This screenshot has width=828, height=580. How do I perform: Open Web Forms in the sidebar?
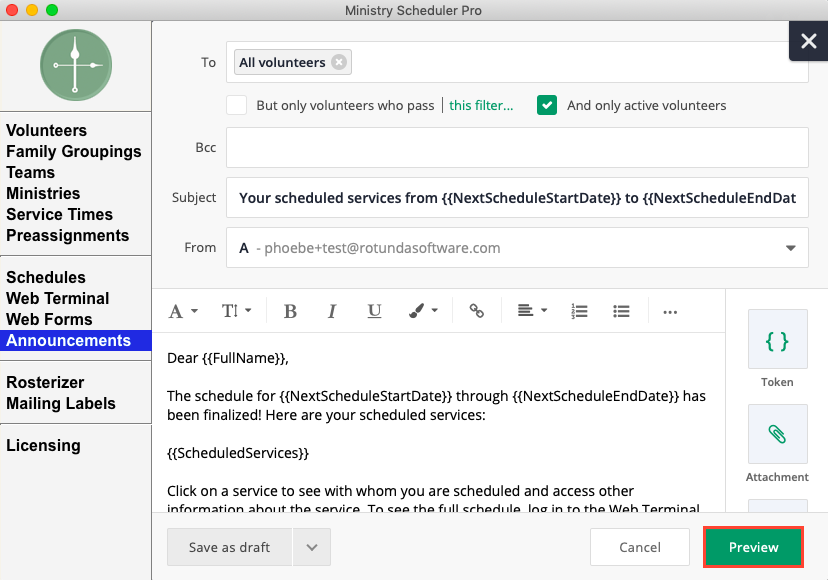coord(49,320)
